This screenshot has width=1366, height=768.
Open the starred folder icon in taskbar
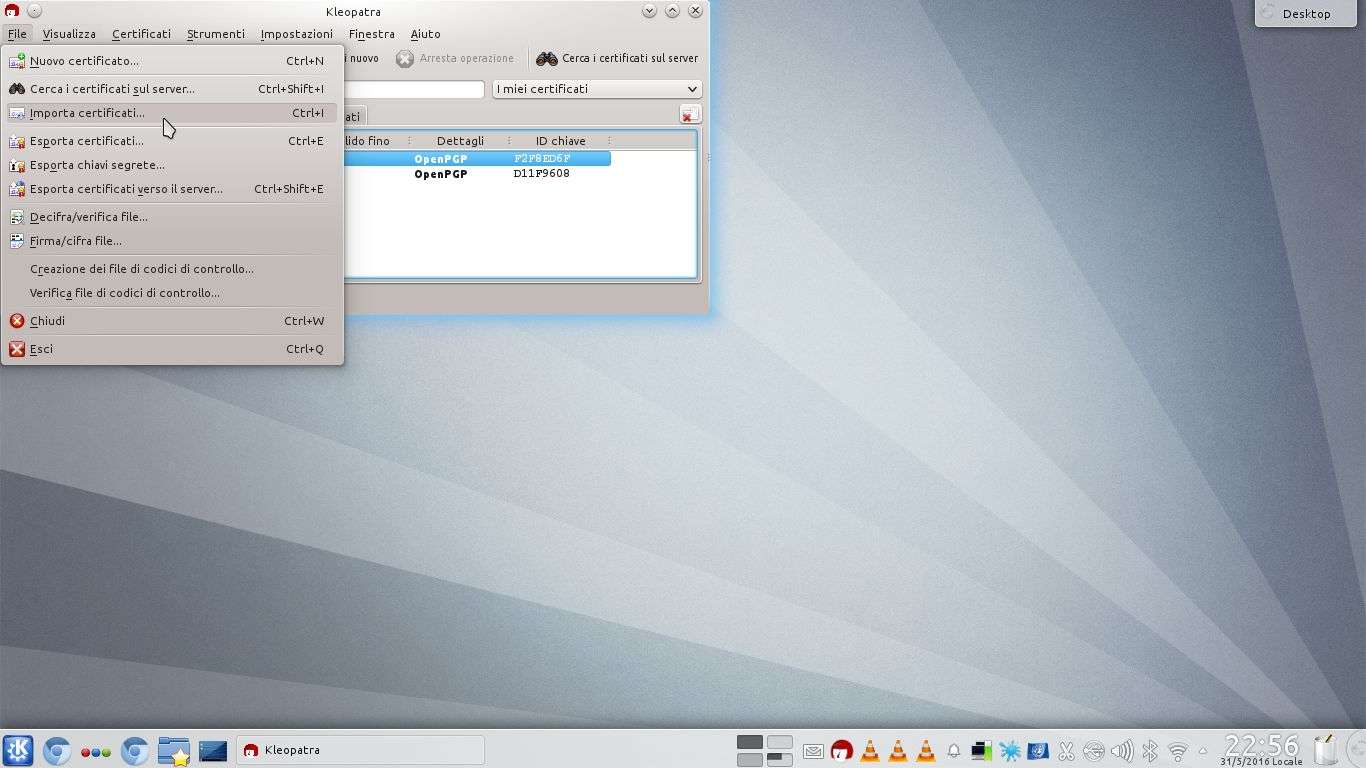coord(174,750)
